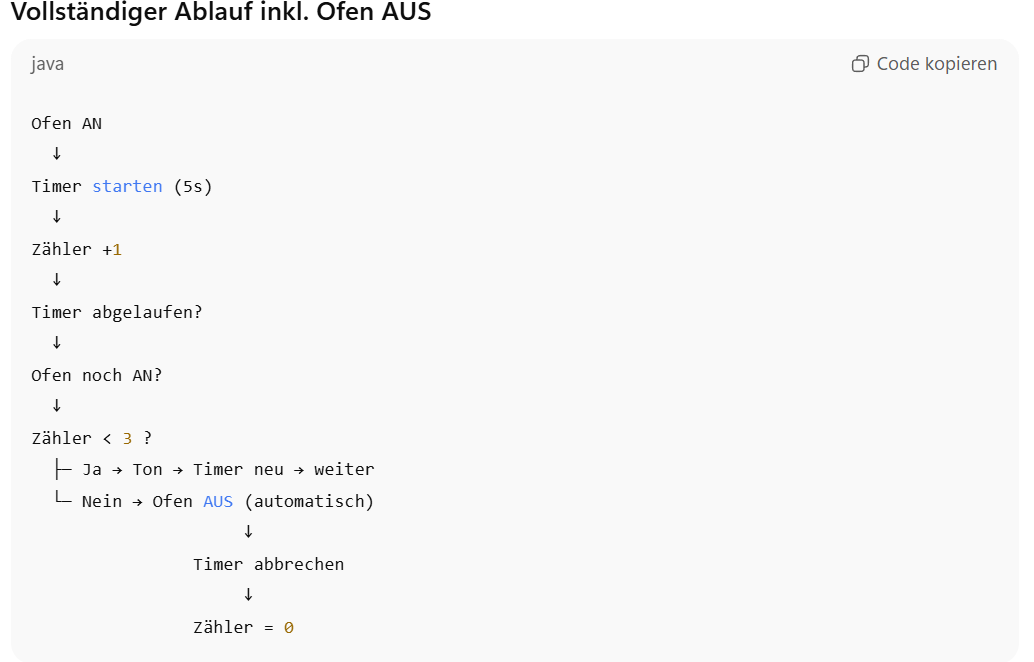1034x662 pixels.
Task: Click the first code line Ofen AN
Action: click(x=66, y=124)
